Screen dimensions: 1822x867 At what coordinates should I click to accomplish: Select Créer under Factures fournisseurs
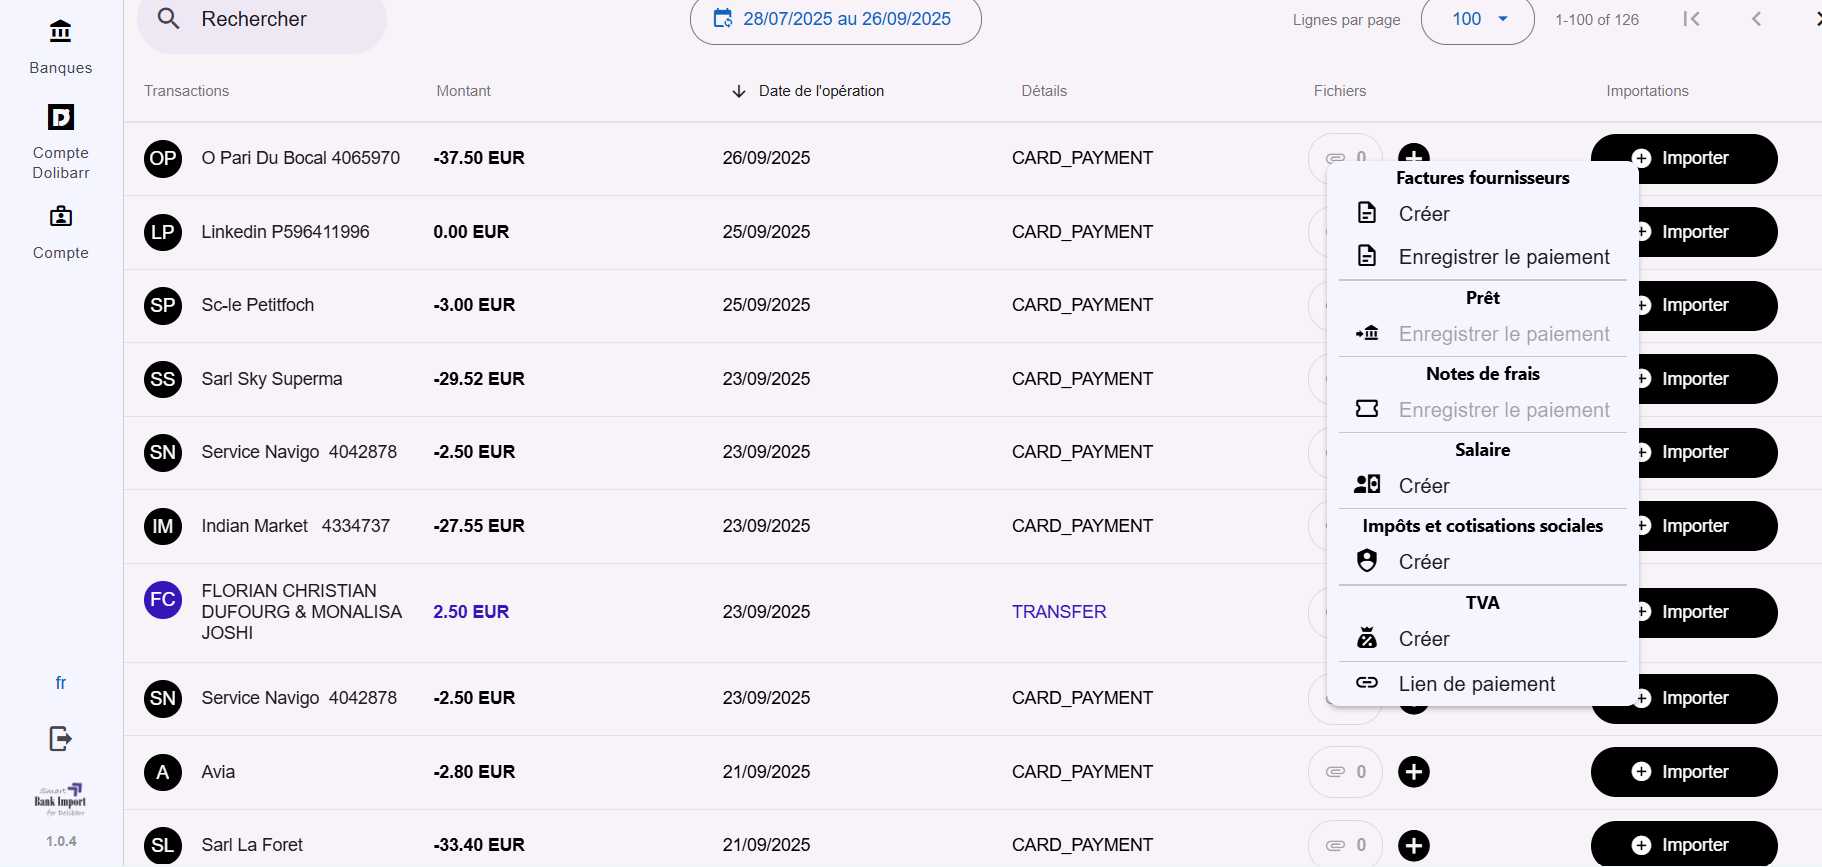click(x=1424, y=214)
